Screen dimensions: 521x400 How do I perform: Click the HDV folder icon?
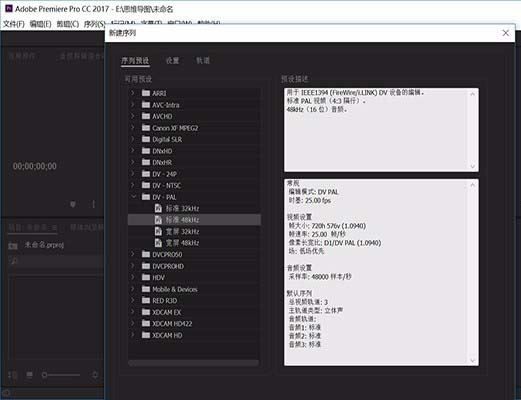[146, 277]
